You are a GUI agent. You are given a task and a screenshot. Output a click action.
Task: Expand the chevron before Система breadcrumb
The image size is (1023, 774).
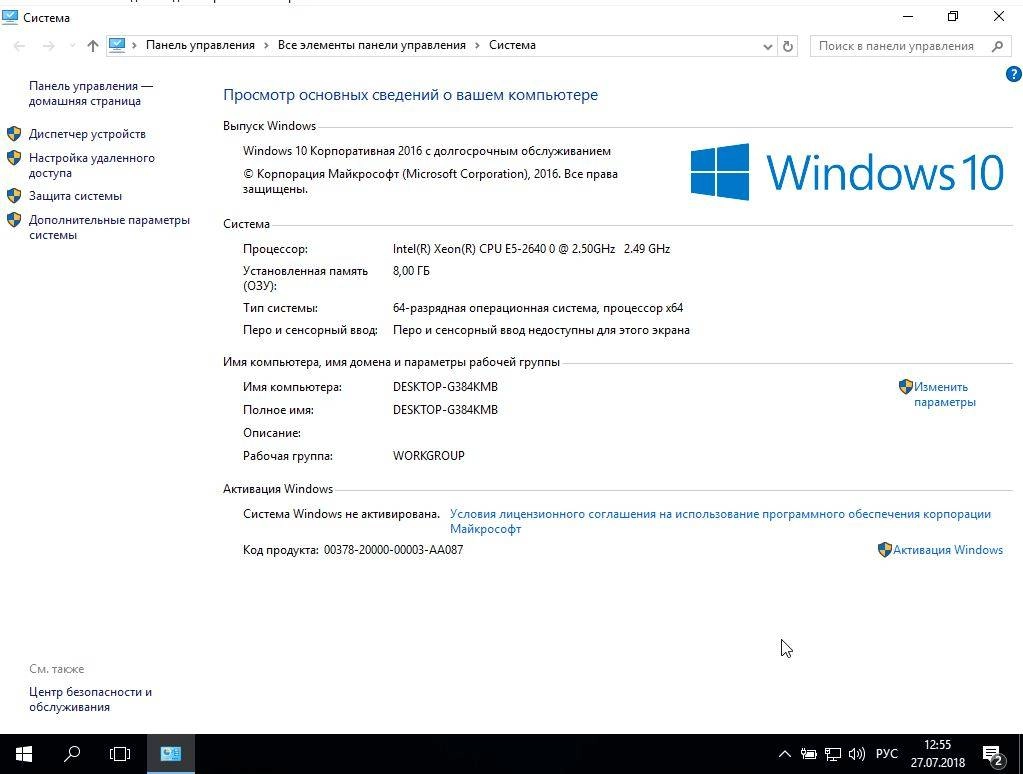(x=478, y=45)
